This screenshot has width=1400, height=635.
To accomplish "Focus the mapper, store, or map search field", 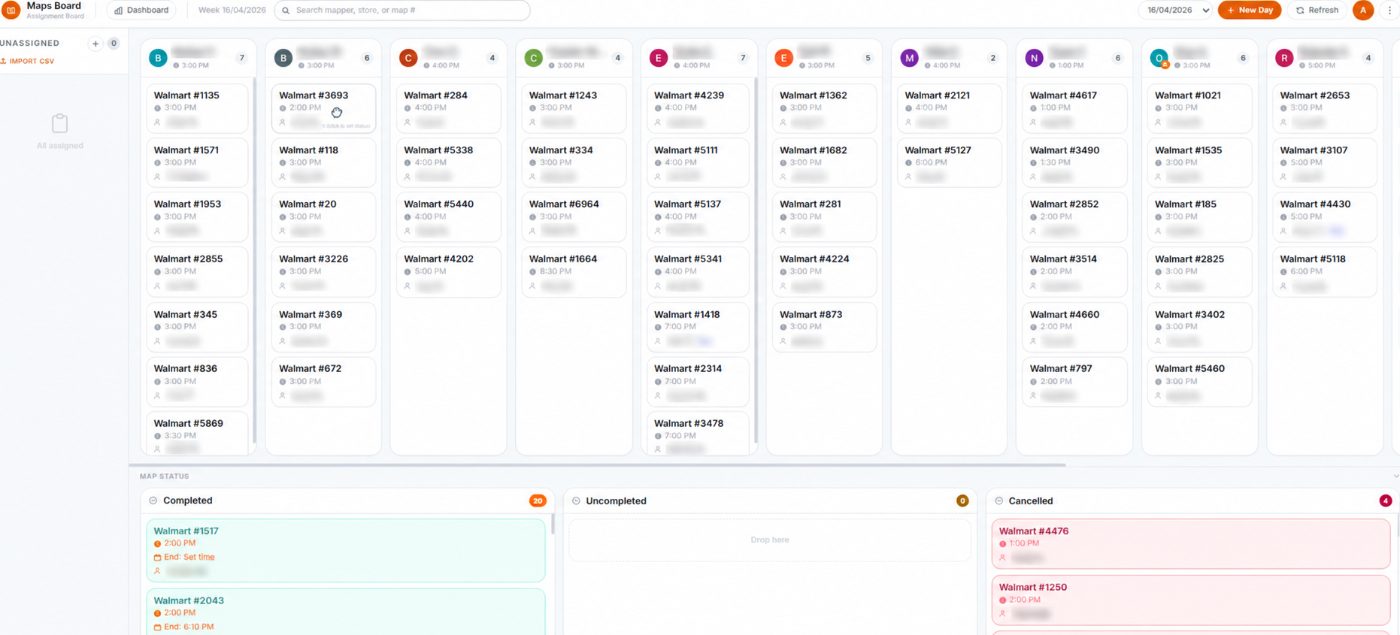I will (402, 10).
